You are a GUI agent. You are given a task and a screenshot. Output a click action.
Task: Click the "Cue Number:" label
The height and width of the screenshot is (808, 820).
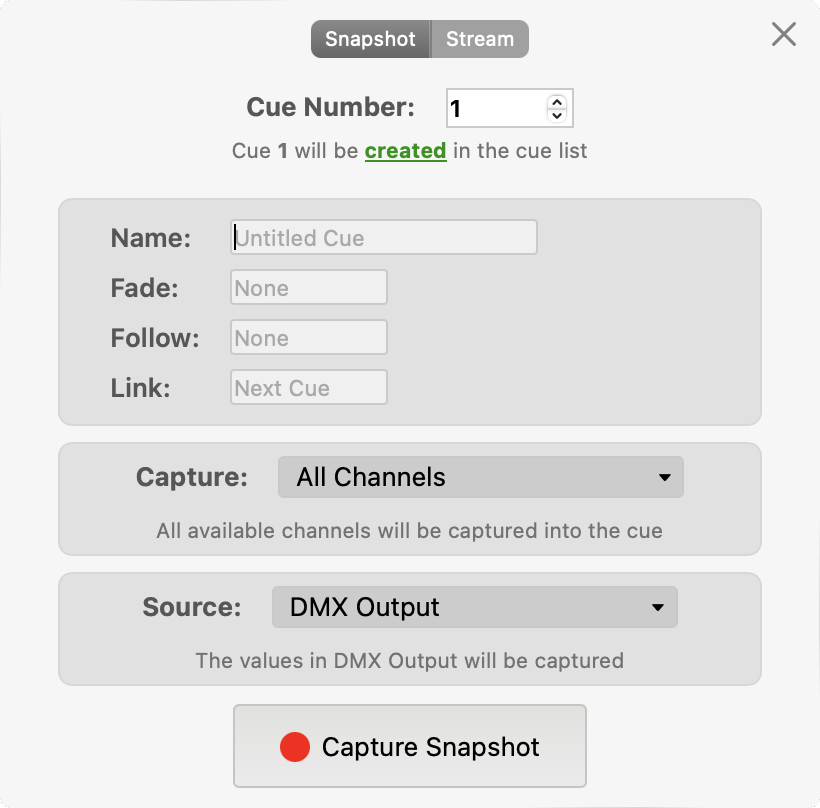[x=330, y=108]
